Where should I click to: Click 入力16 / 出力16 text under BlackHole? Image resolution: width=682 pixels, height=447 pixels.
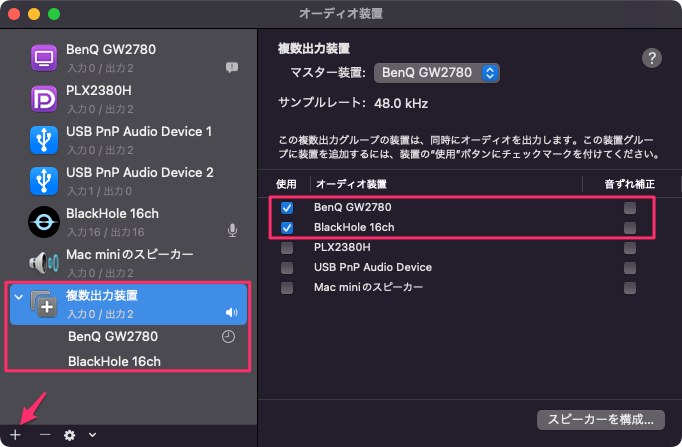106,232
